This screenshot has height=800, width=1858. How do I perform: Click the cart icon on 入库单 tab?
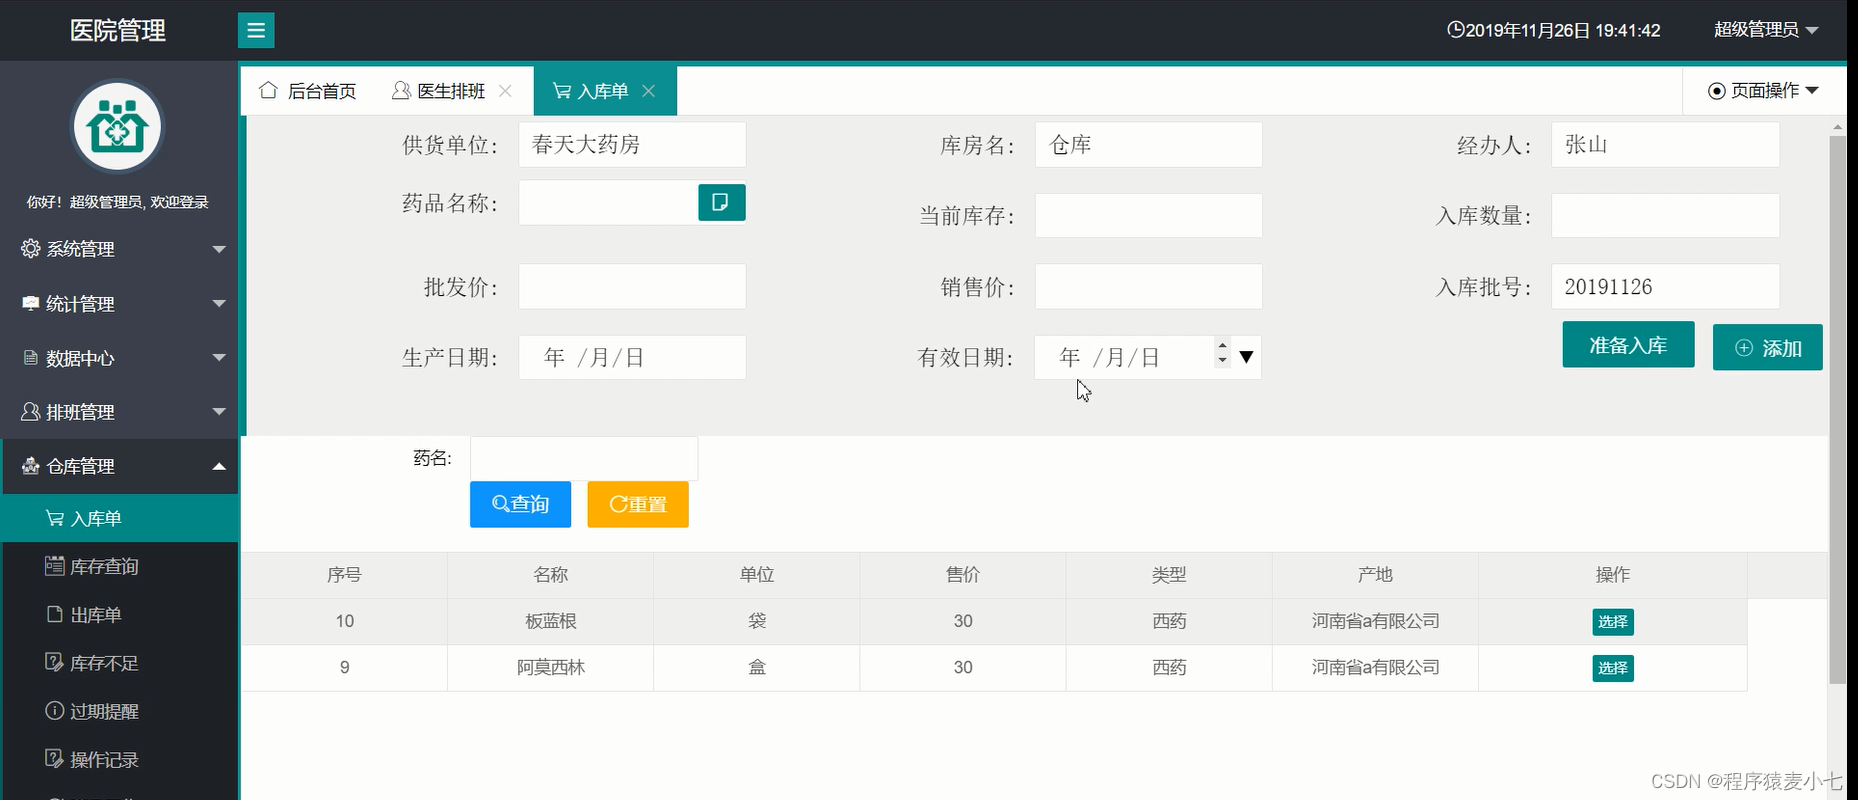562,91
